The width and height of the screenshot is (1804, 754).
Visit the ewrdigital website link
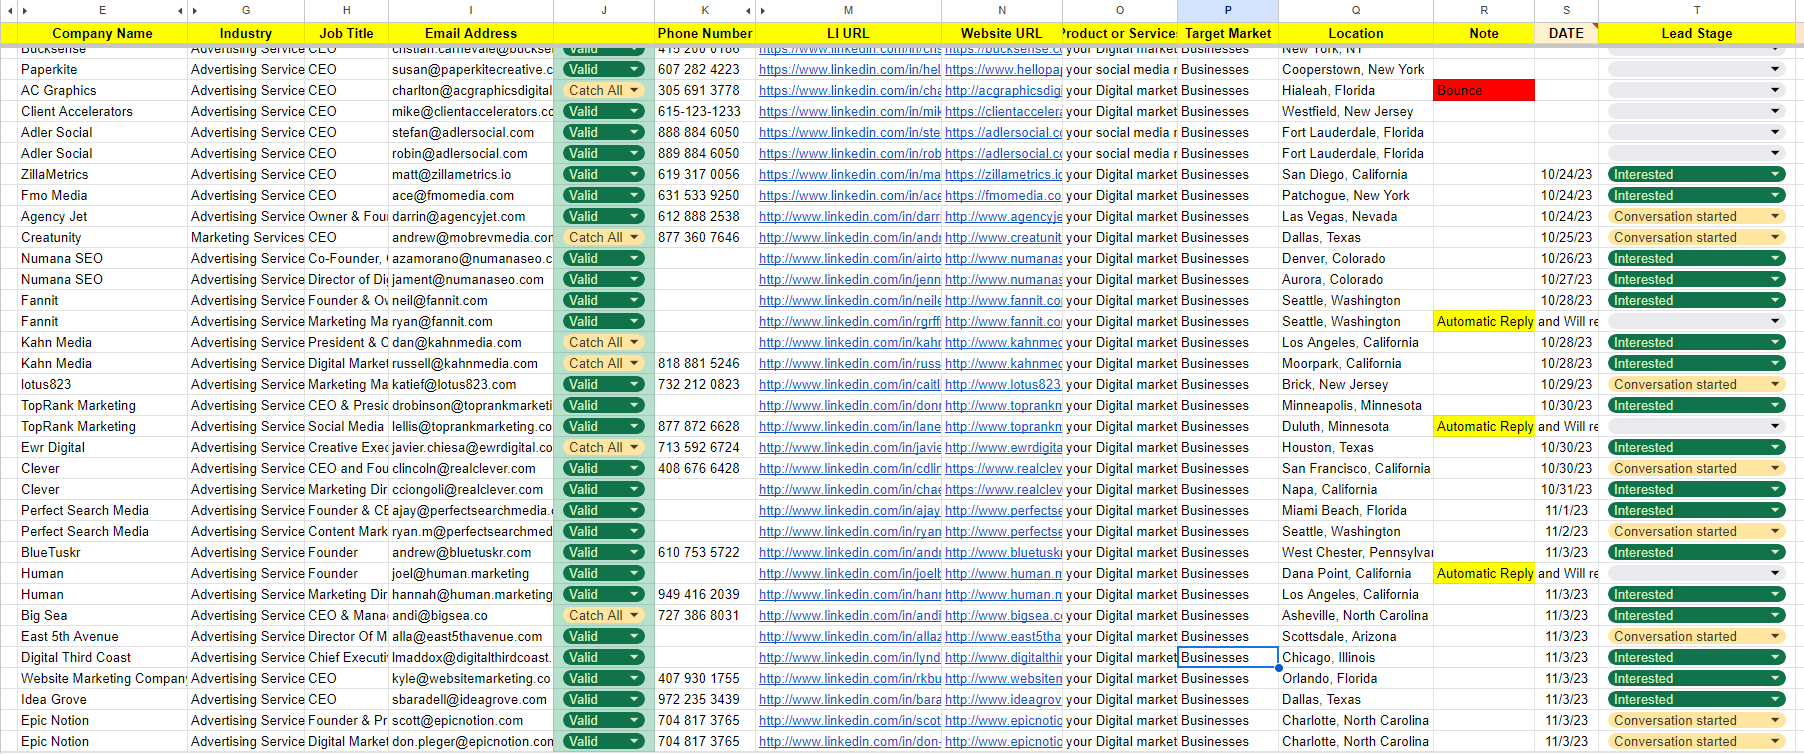pyautogui.click(x=1003, y=447)
